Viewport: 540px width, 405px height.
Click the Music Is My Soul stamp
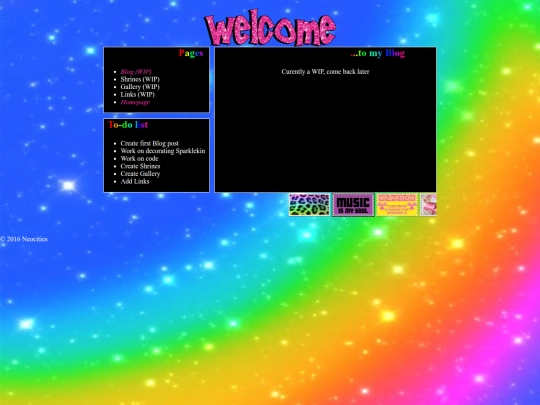click(353, 205)
